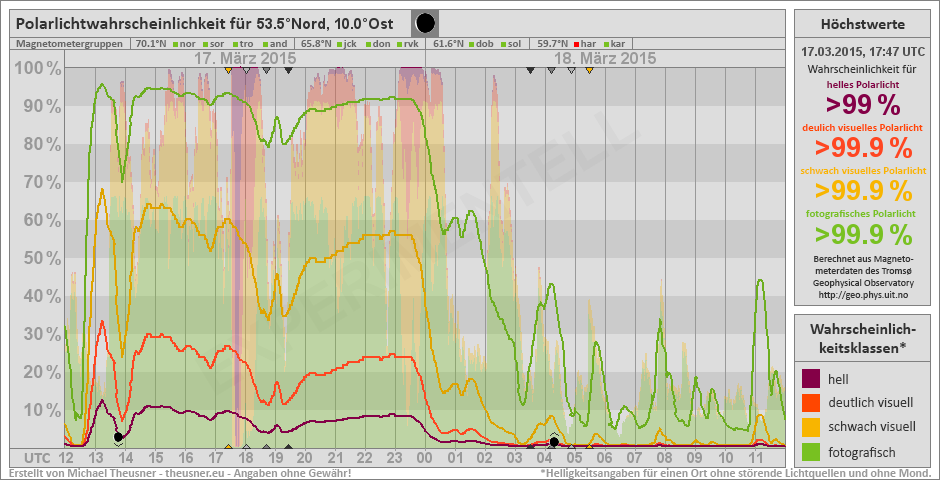Select the yellow 'schwach visuell' legend swatch
Viewport: 940px width, 480px height.
pyautogui.click(x=811, y=428)
